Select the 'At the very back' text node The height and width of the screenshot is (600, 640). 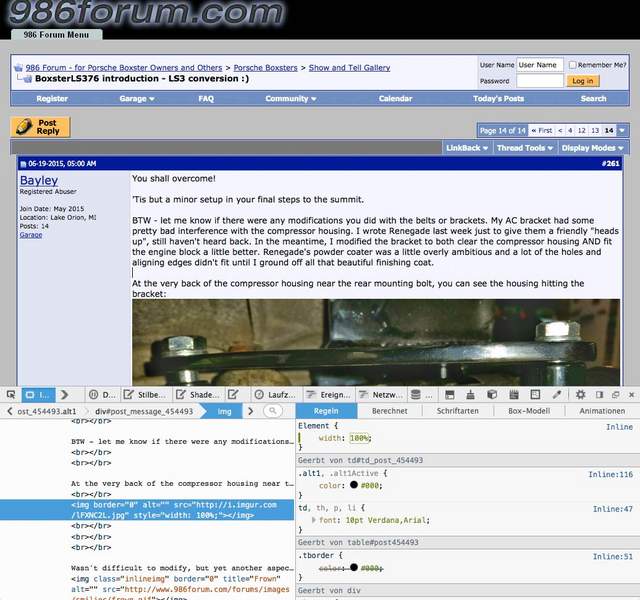182,484
